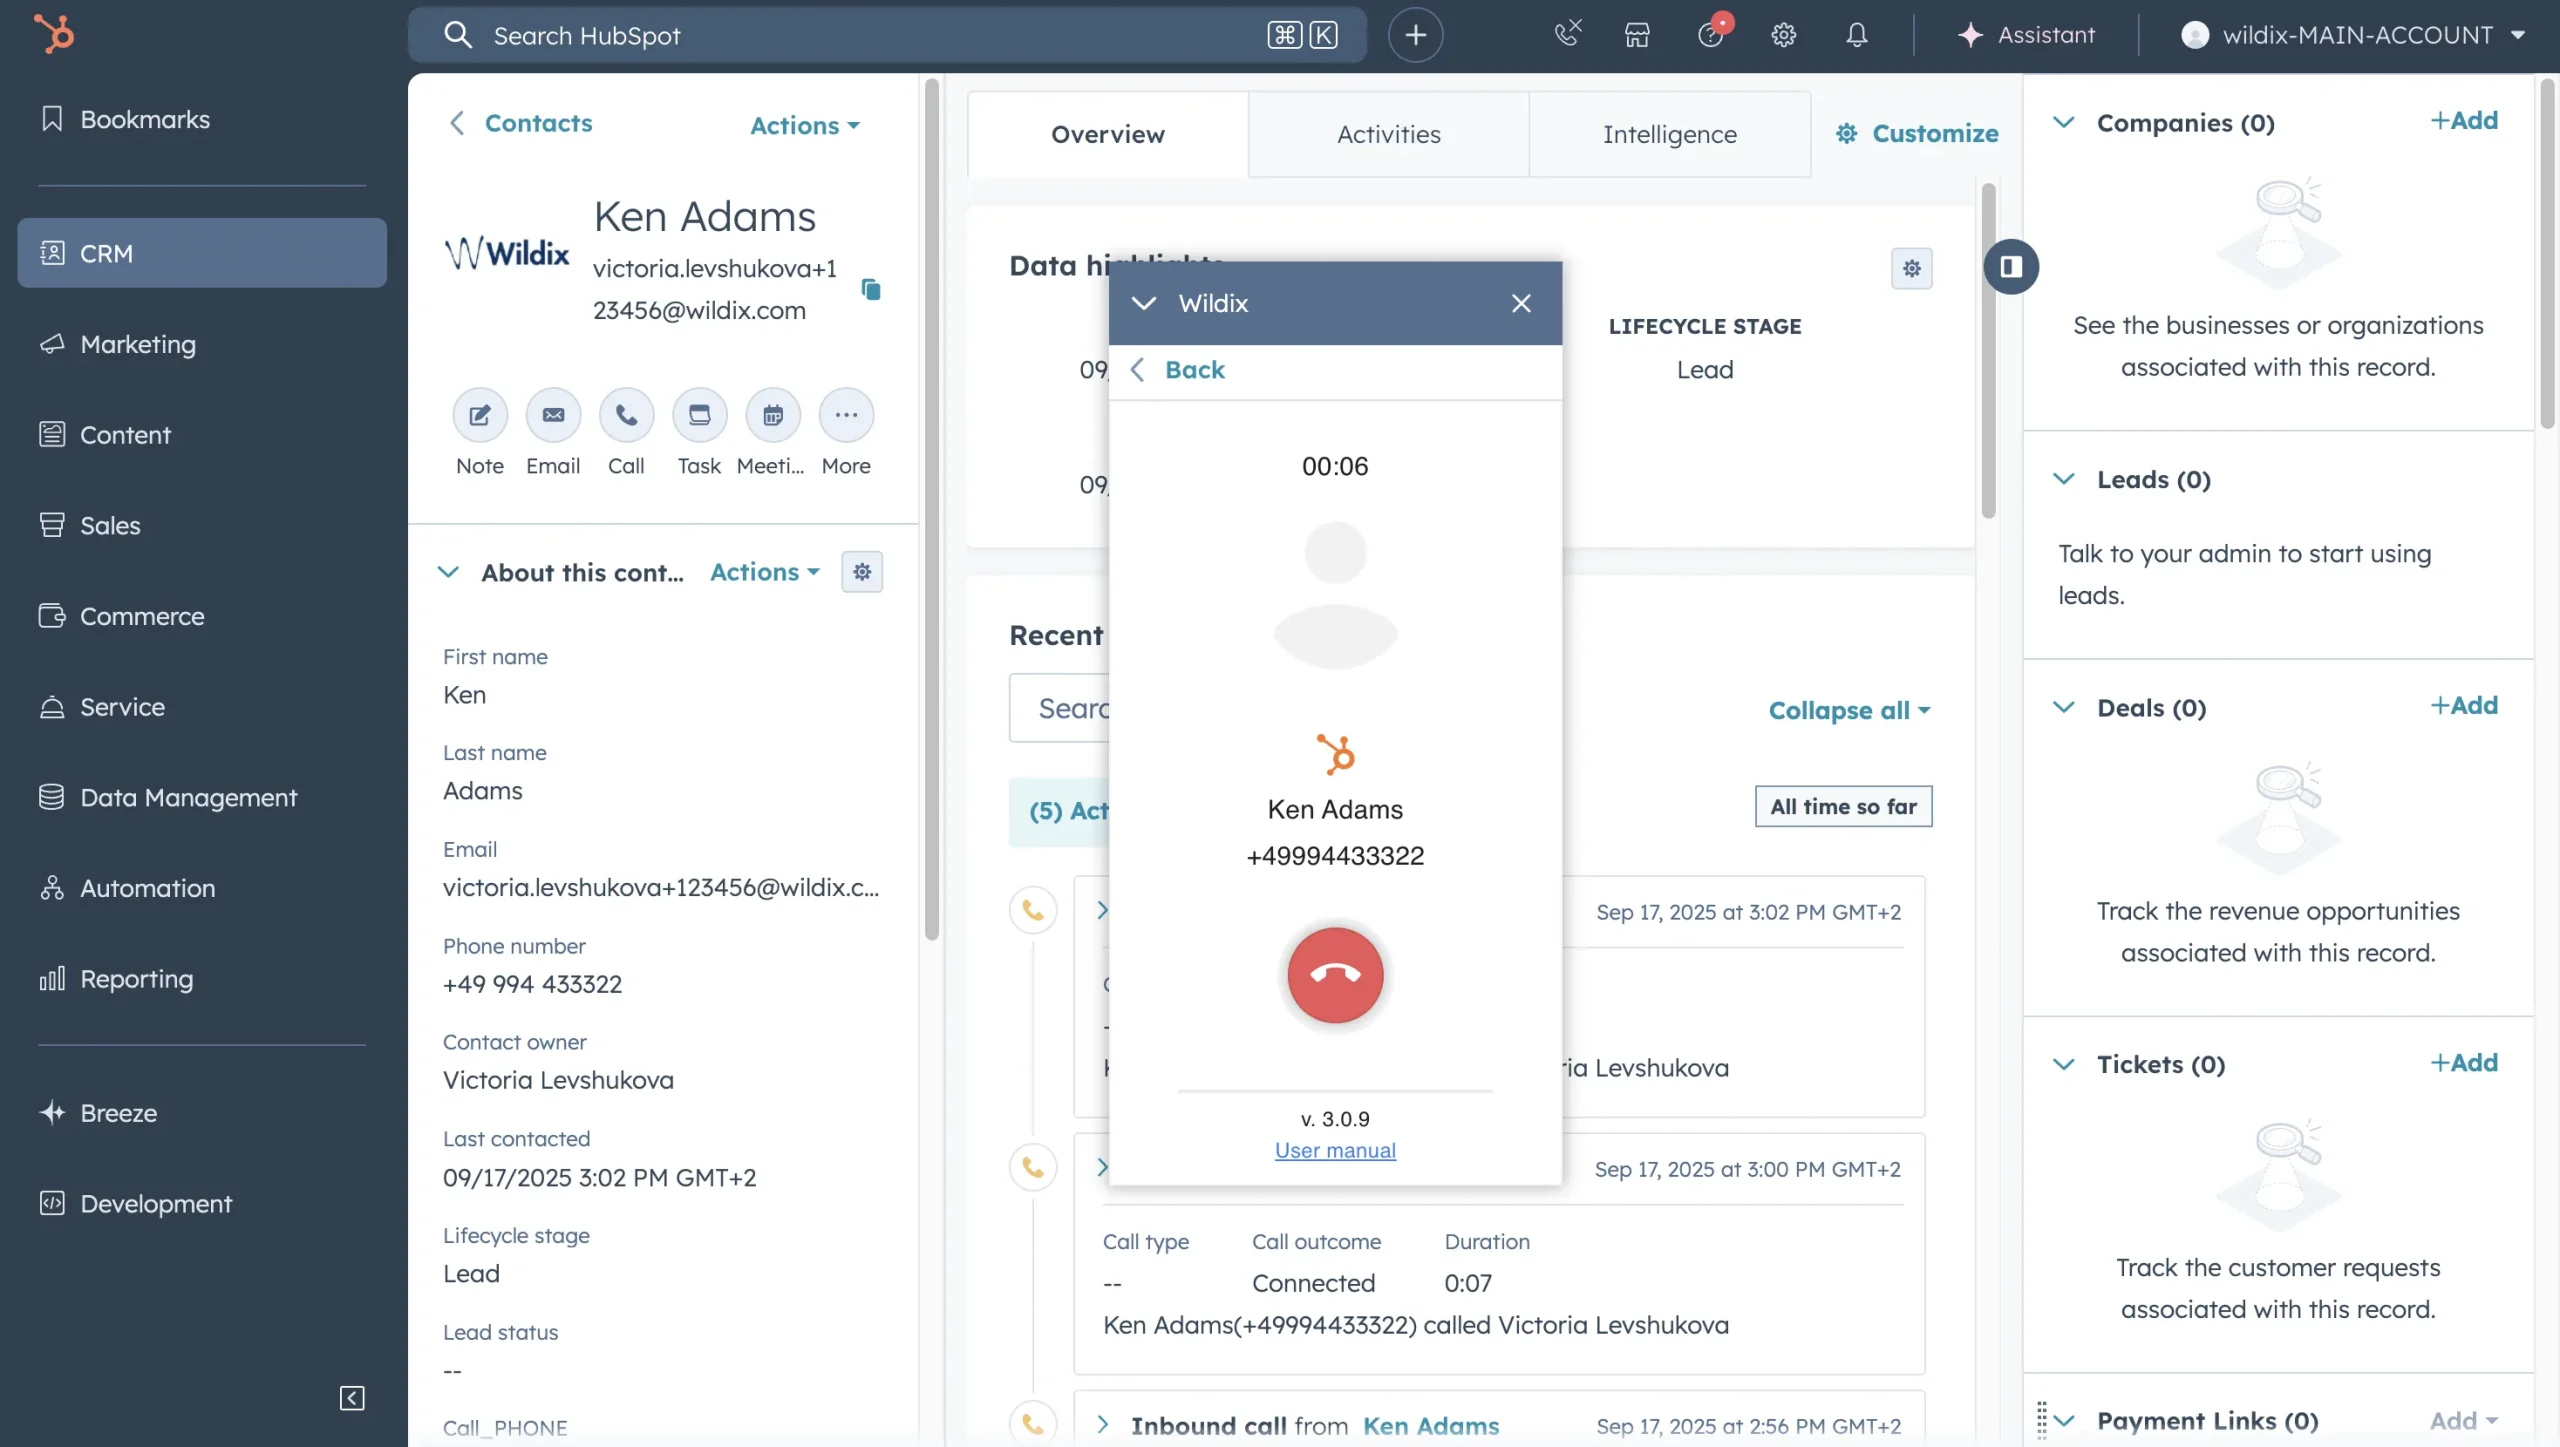Collapse the left navigation sidebar
The width and height of the screenshot is (2560, 1447).
(x=352, y=1398)
